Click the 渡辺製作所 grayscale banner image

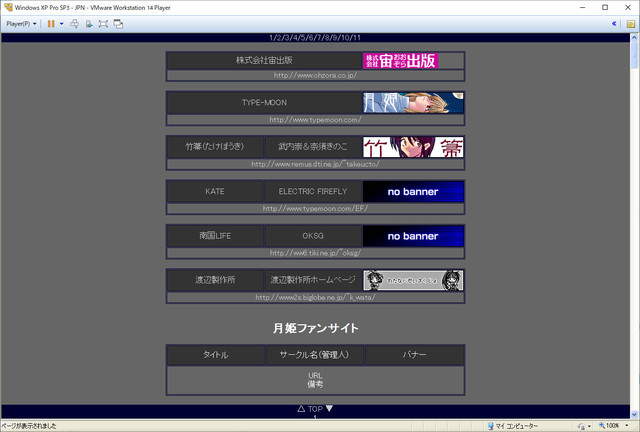tap(413, 280)
